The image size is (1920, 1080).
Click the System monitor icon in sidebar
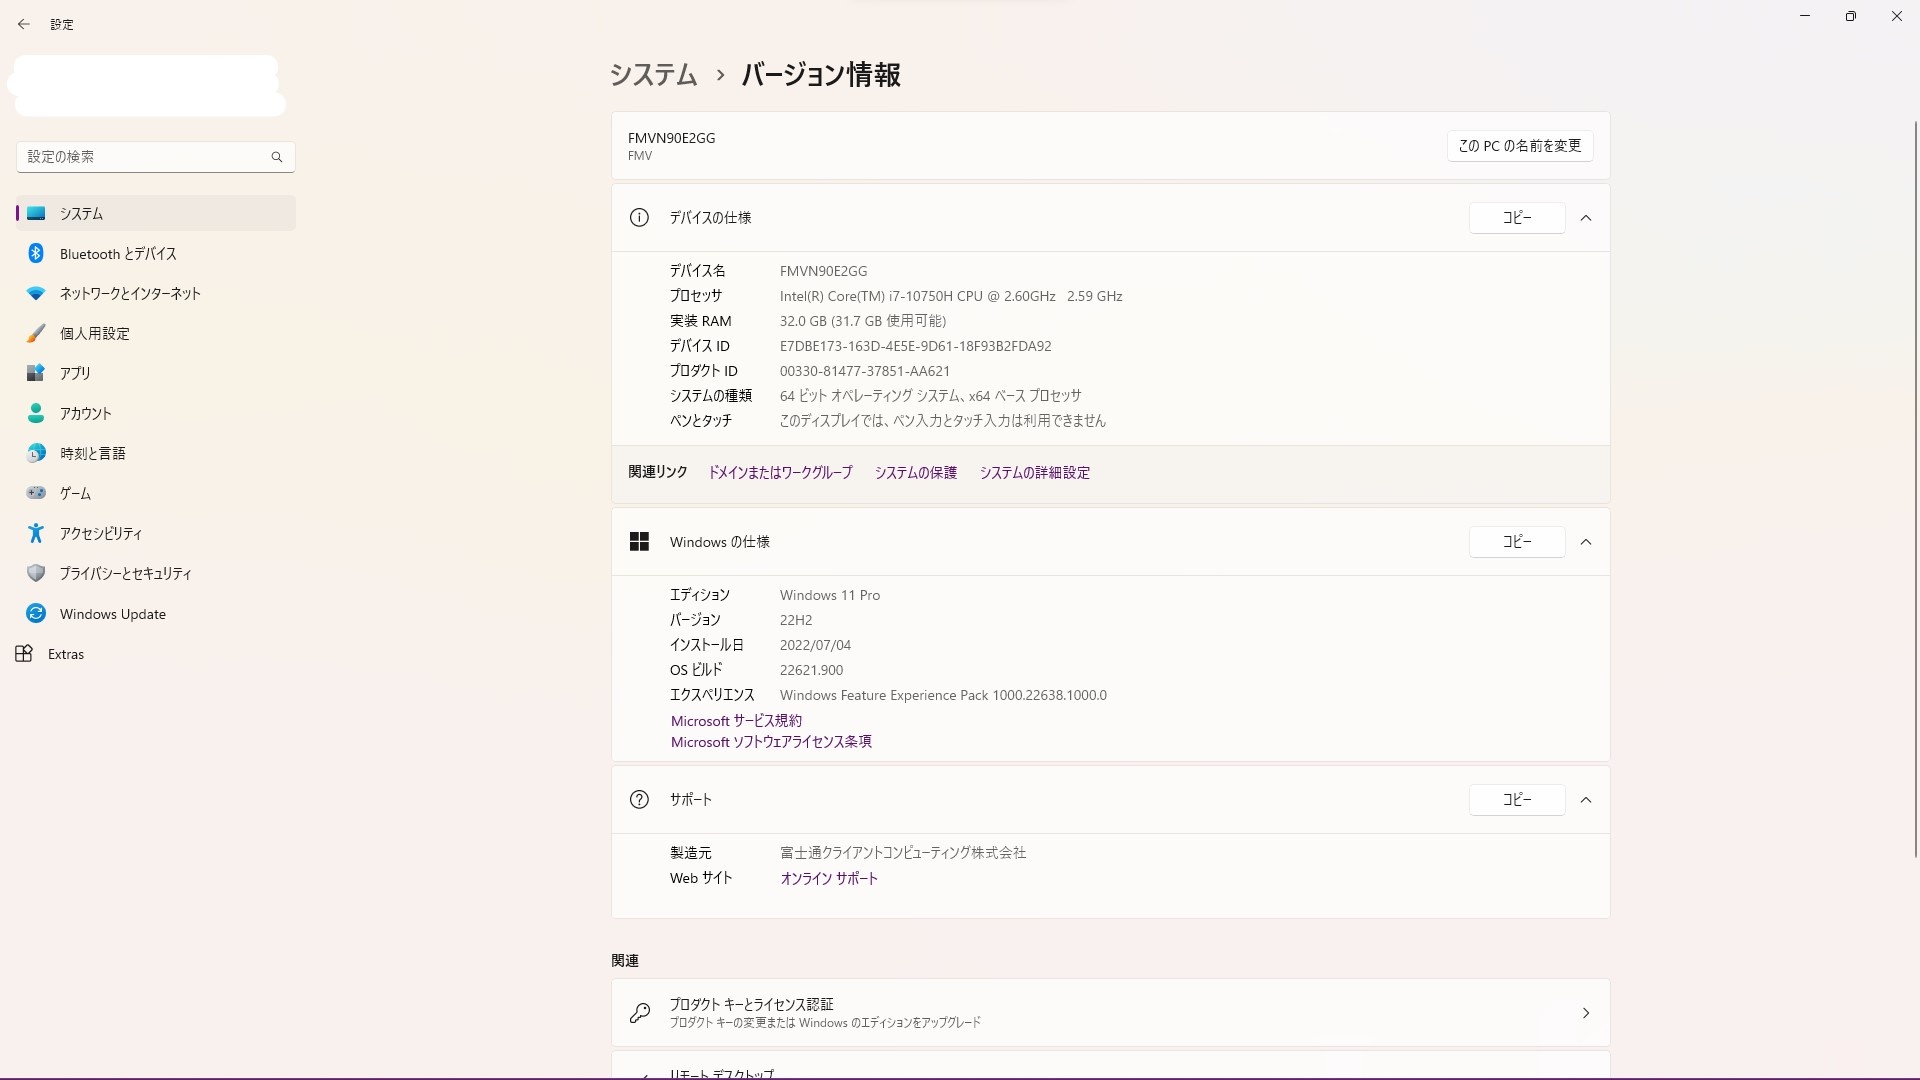(36, 213)
